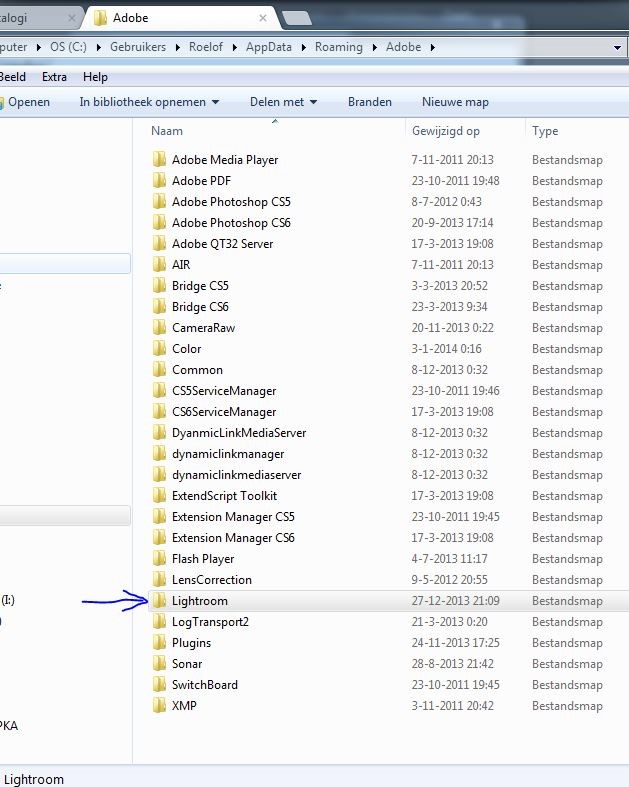Image resolution: width=629 pixels, height=787 pixels.
Task: Go to AppData in the address path
Action: click(x=269, y=47)
